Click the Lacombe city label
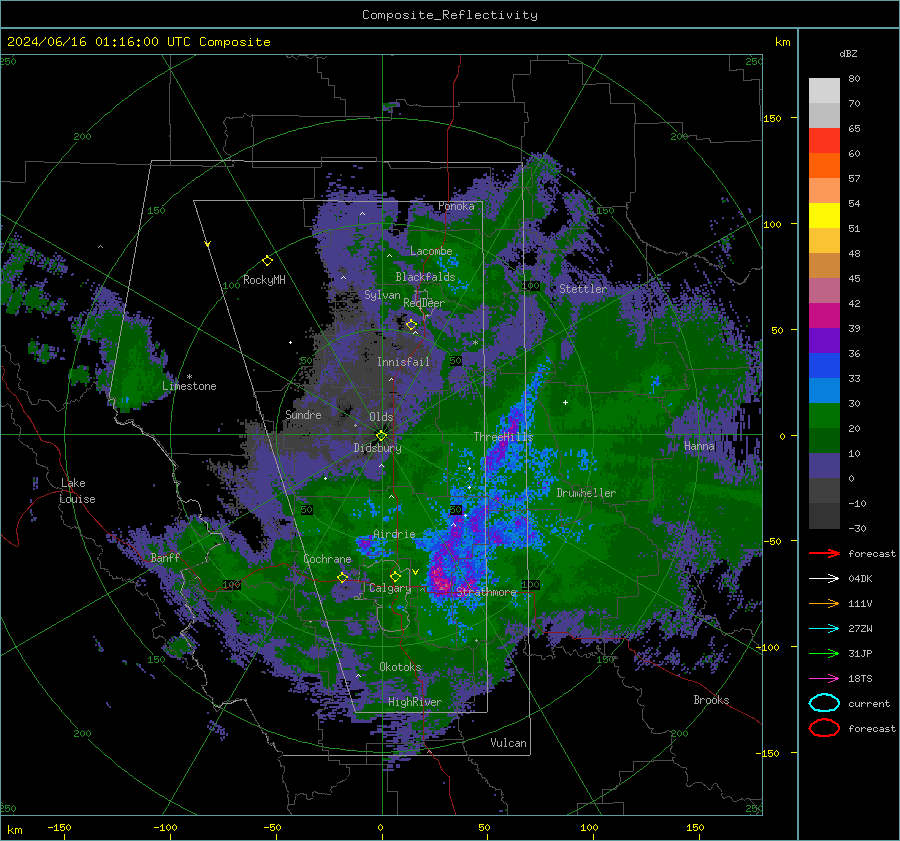Screen dimensions: 900x841 pyautogui.click(x=431, y=251)
